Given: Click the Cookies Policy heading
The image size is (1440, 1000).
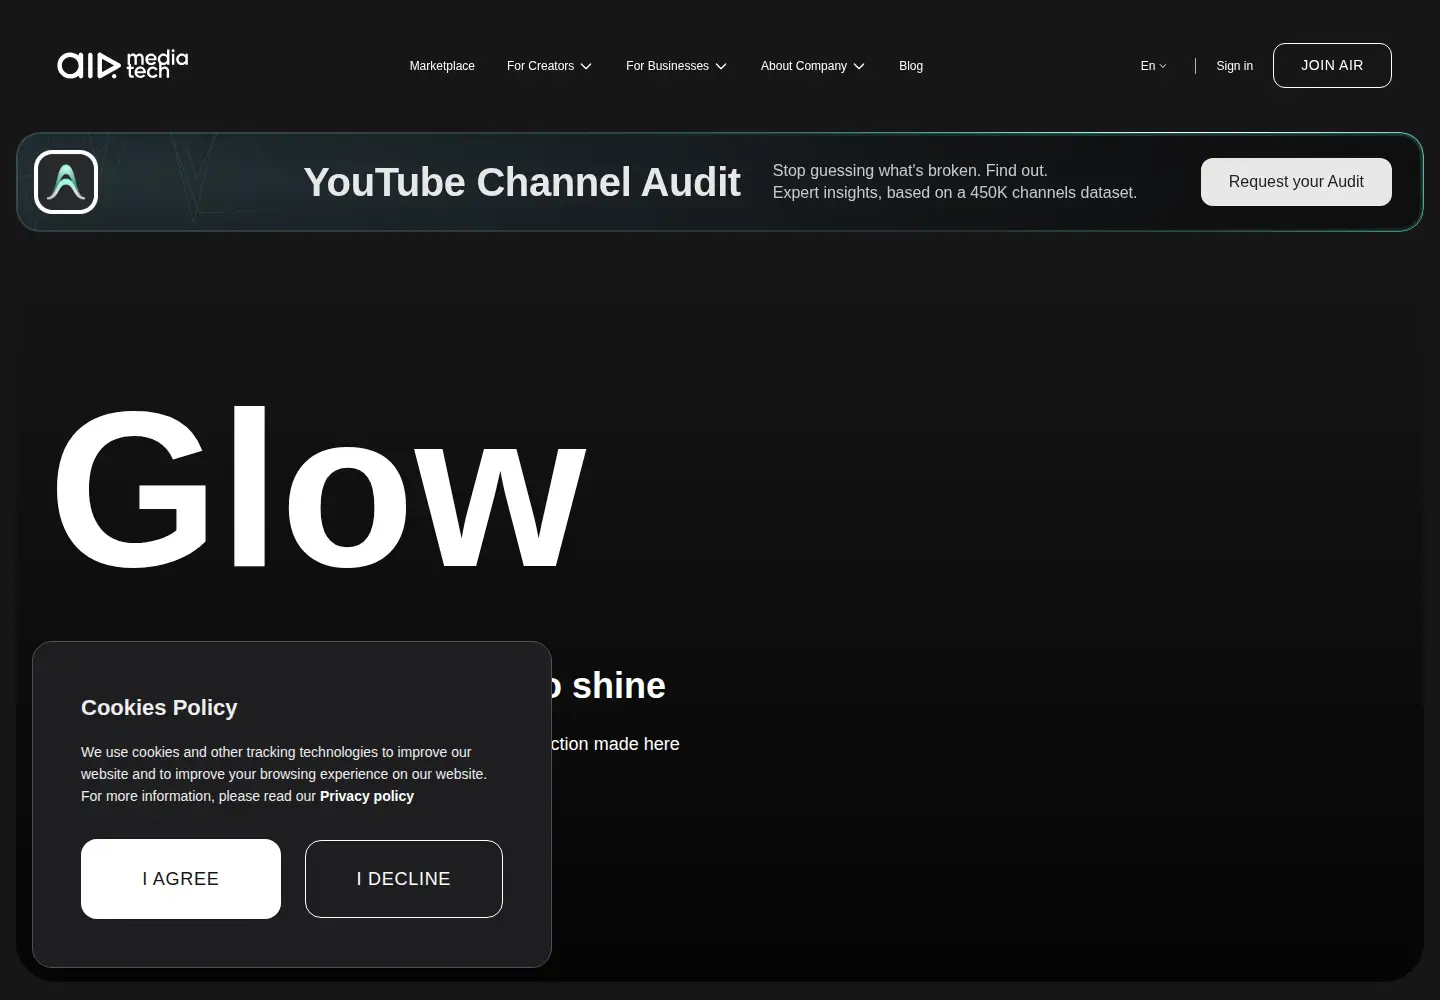Looking at the screenshot, I should click(x=159, y=707).
